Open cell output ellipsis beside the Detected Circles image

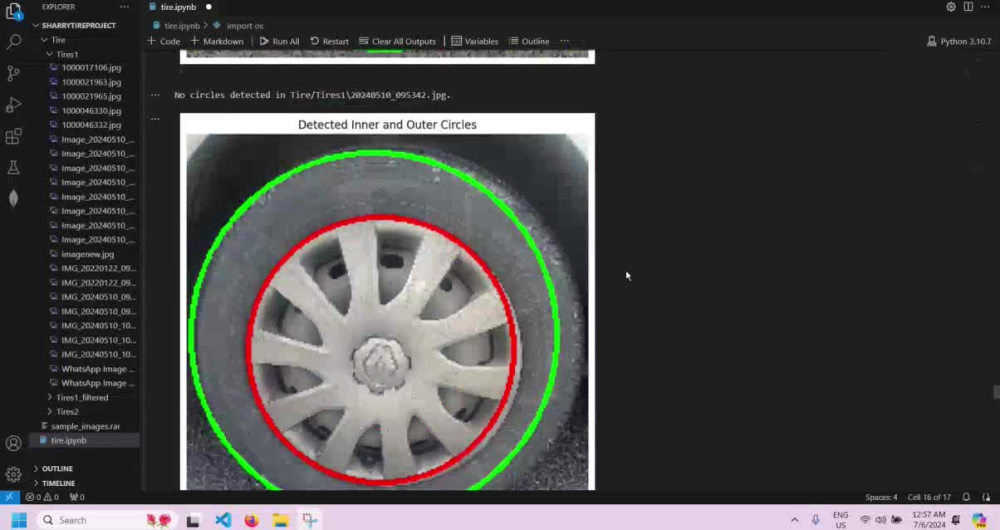click(x=155, y=119)
